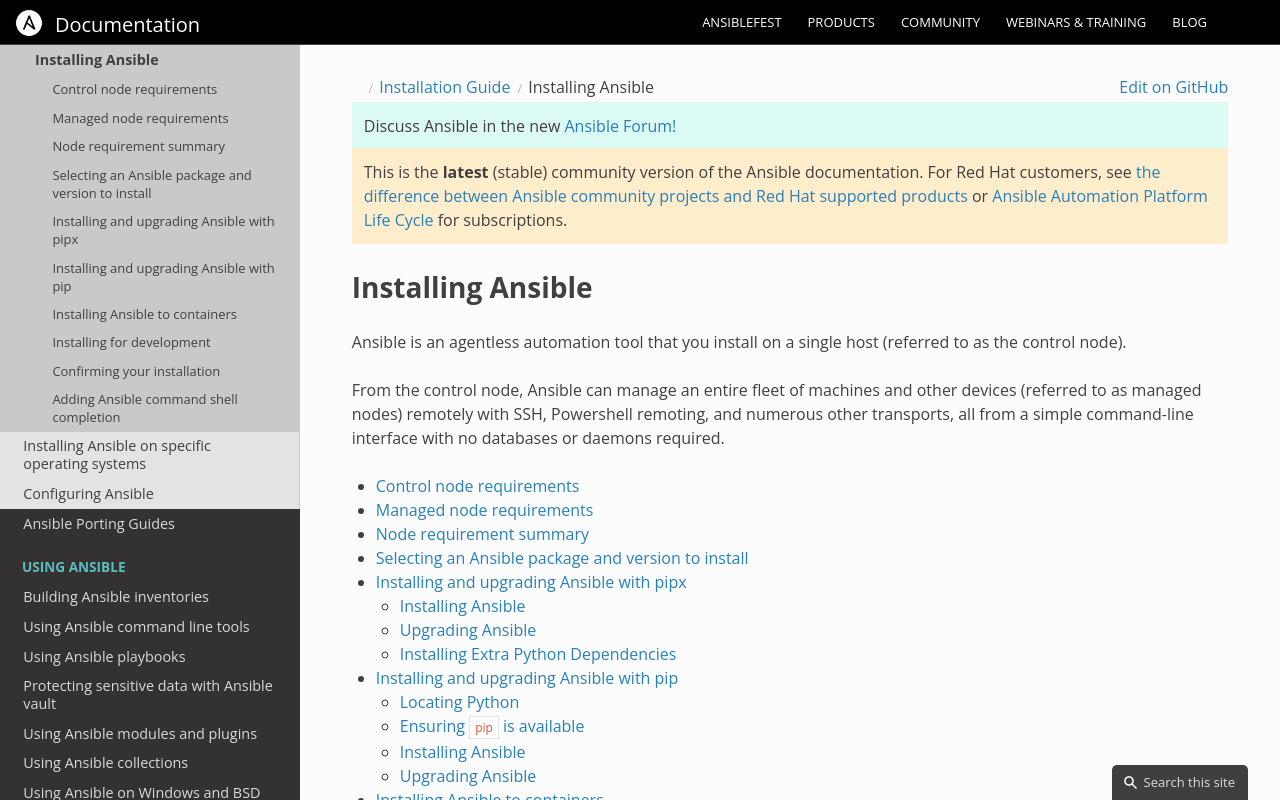Image resolution: width=1280 pixels, height=800 pixels.
Task: Open the WEBINARS & TRAINING menu item
Action: (1076, 22)
